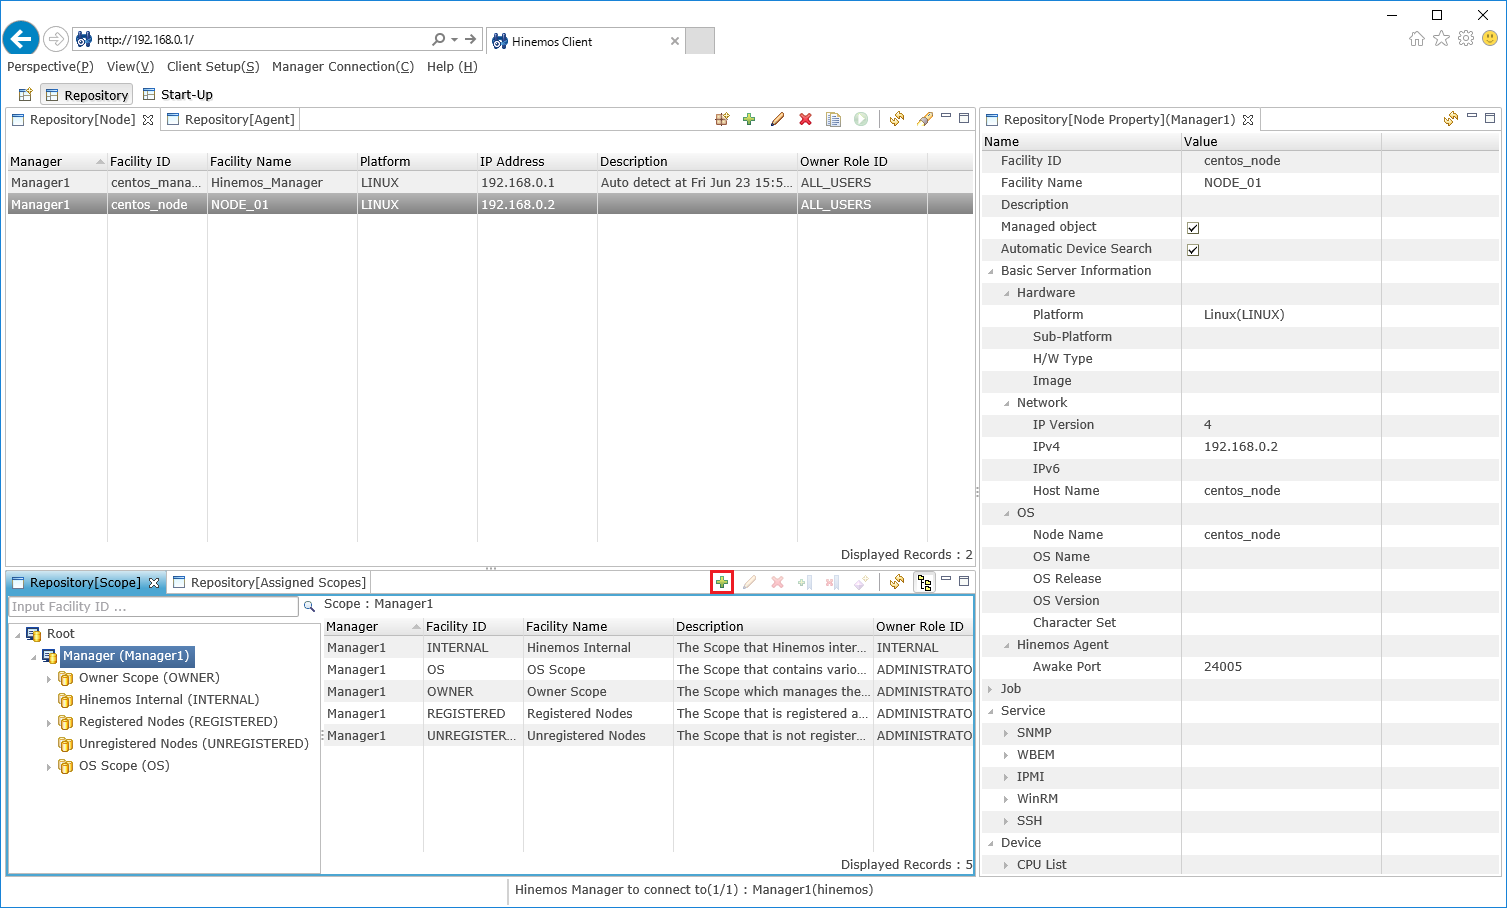The height and width of the screenshot is (908, 1507).
Task: Open browser favorites star
Action: click(1441, 39)
